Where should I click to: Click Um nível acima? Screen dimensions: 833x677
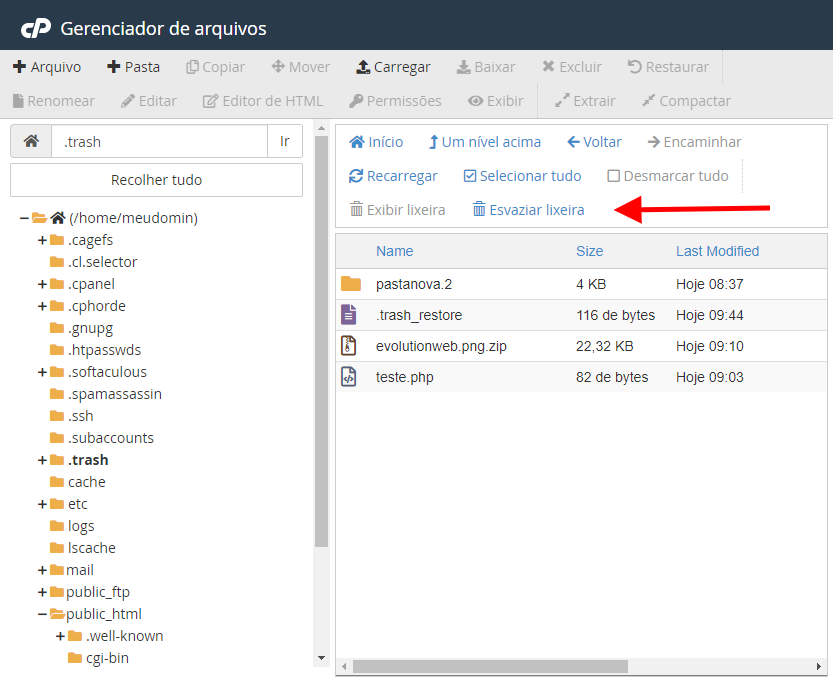coord(484,142)
